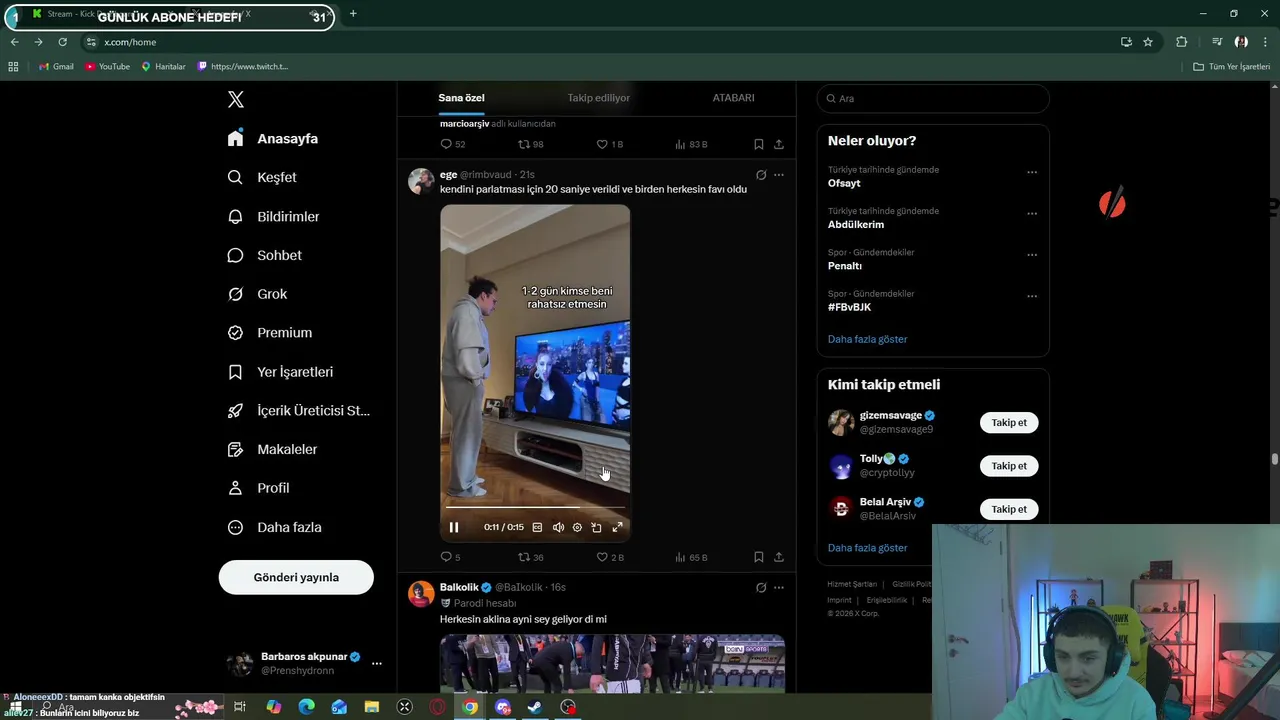Open YouTube bookmark

coord(107,67)
